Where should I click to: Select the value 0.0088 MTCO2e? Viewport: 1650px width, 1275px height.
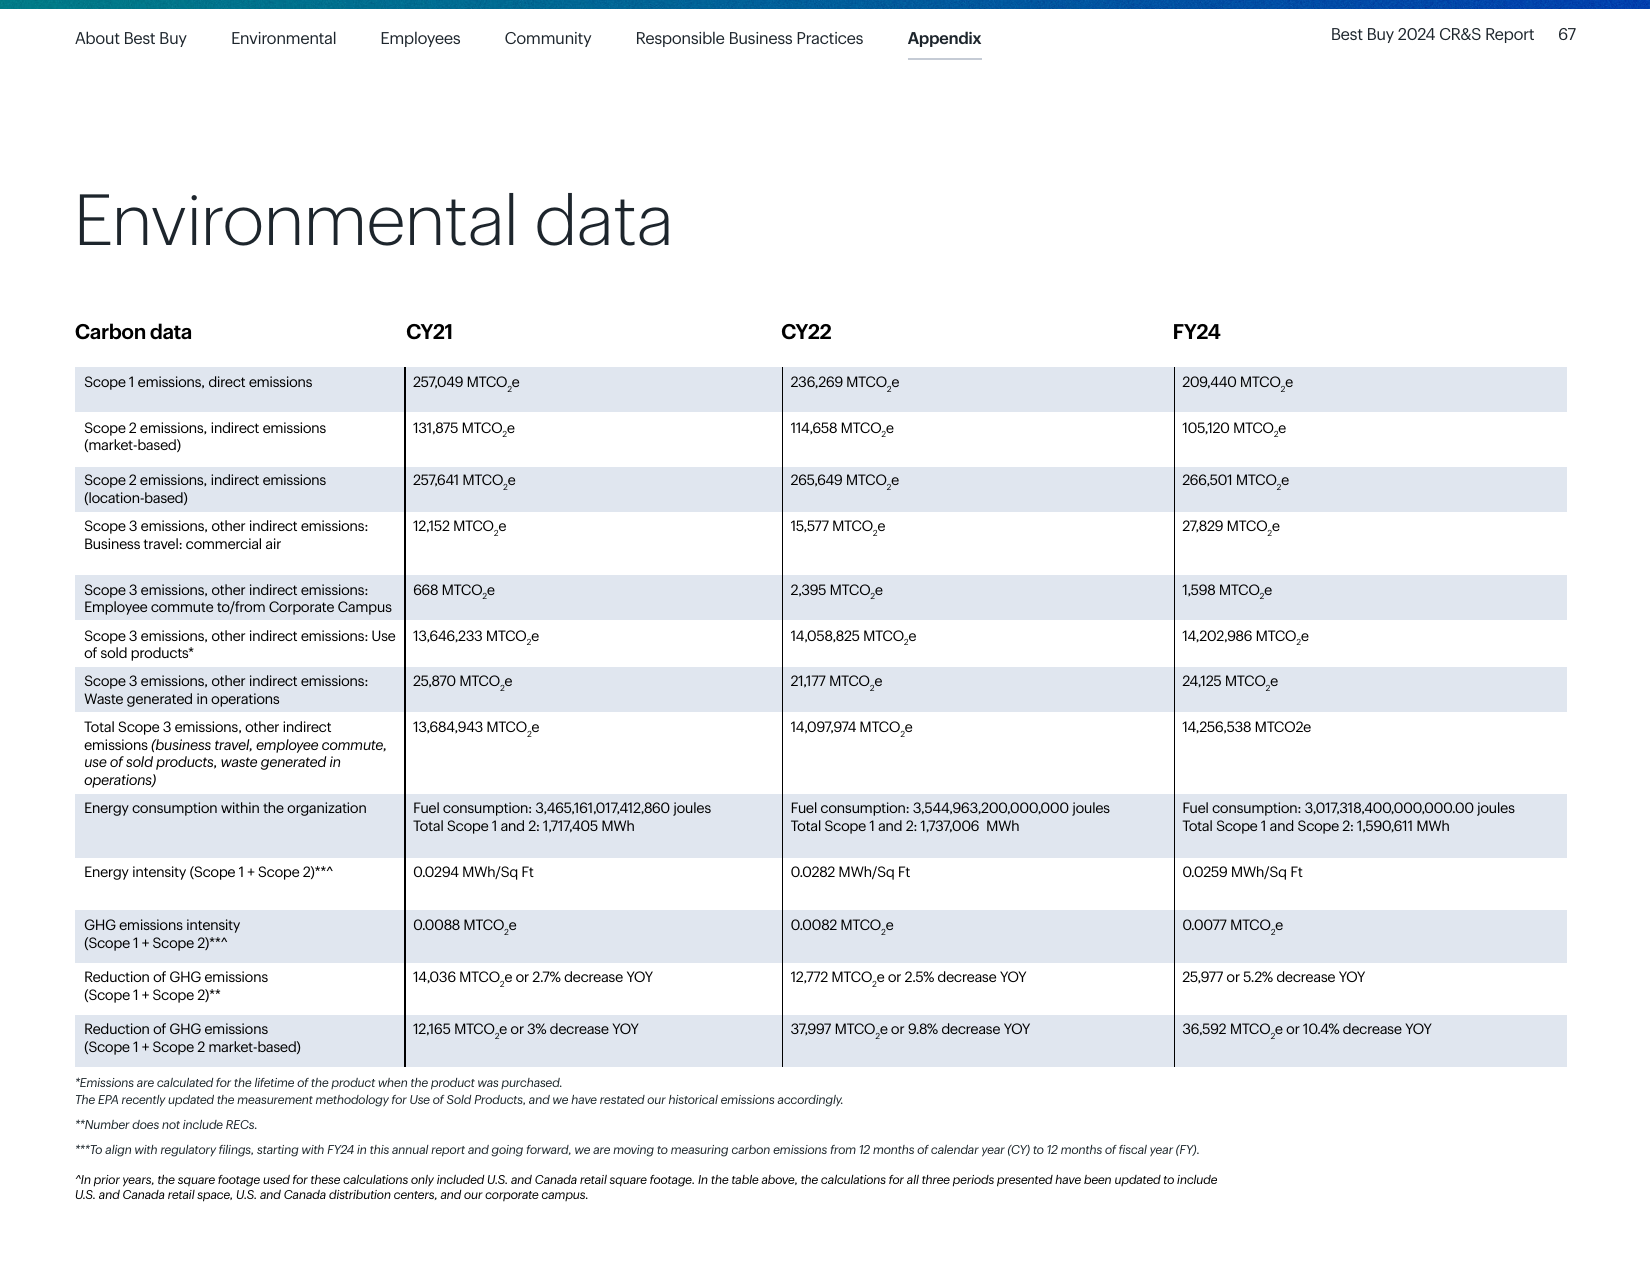465,926
